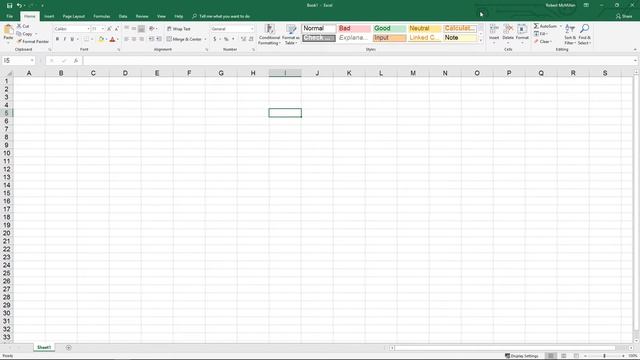Apply percent style format

(226, 39)
